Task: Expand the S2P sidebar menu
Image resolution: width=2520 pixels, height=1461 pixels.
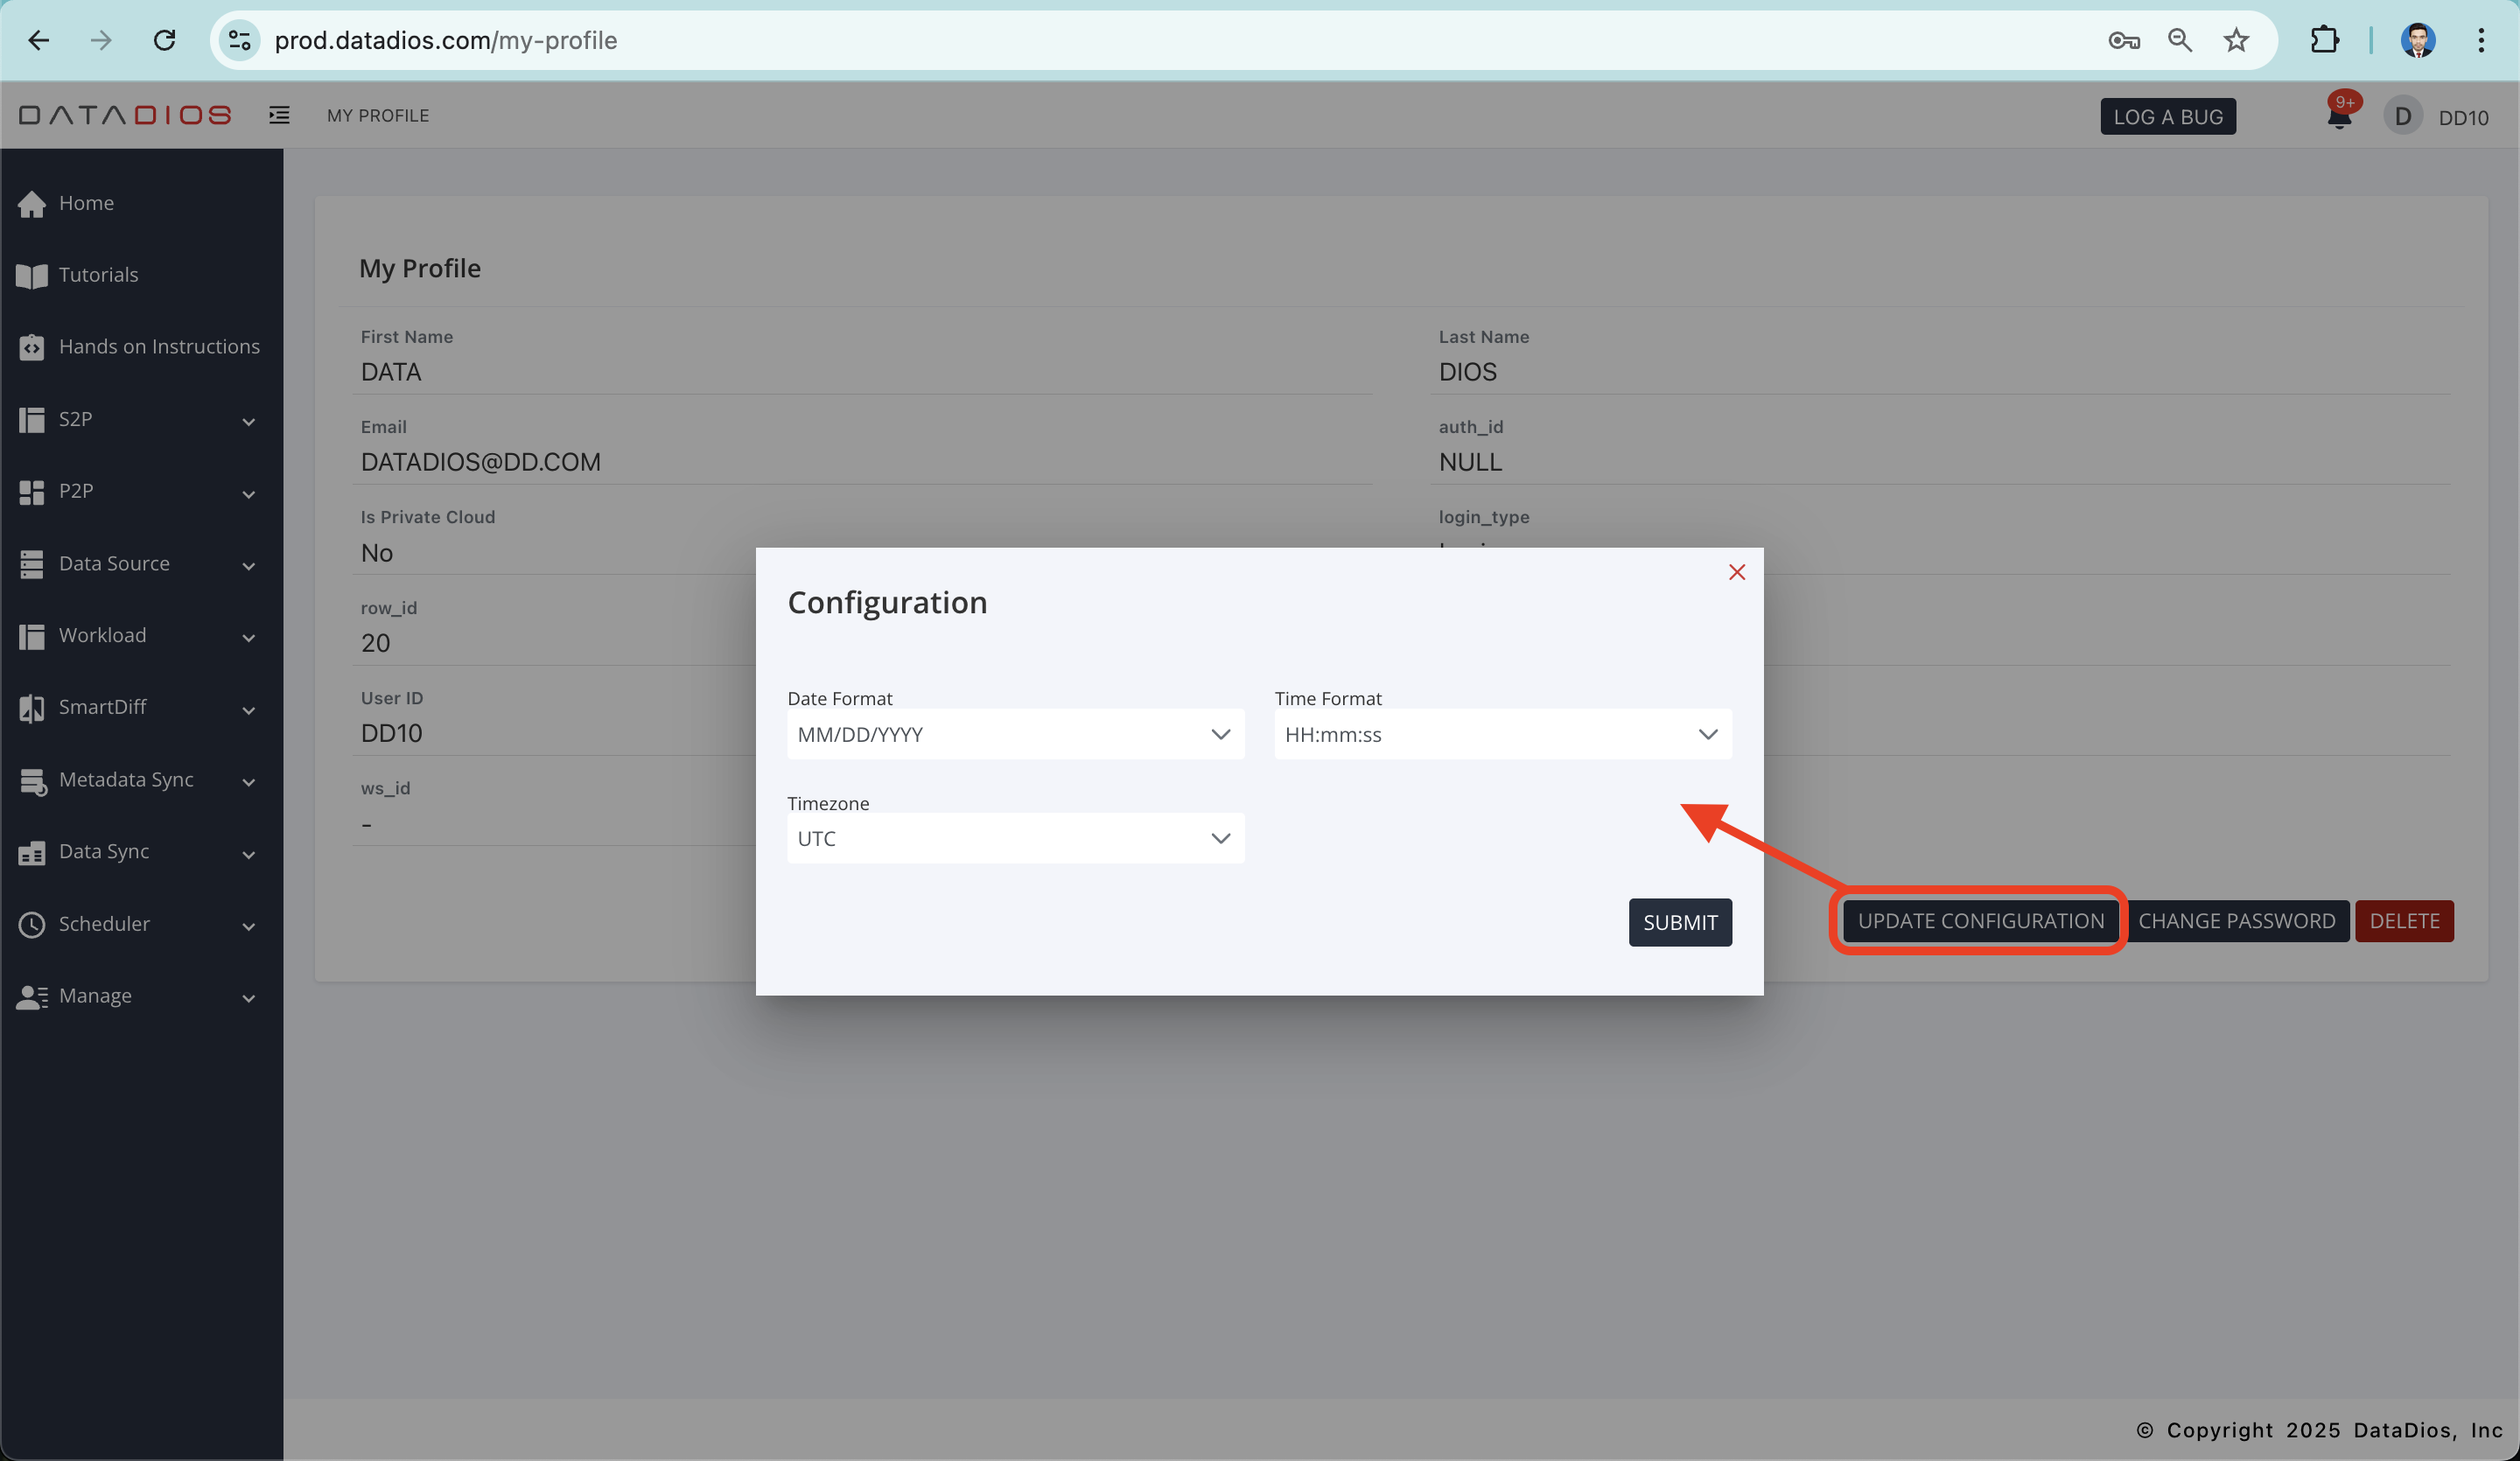Action: click(138, 420)
